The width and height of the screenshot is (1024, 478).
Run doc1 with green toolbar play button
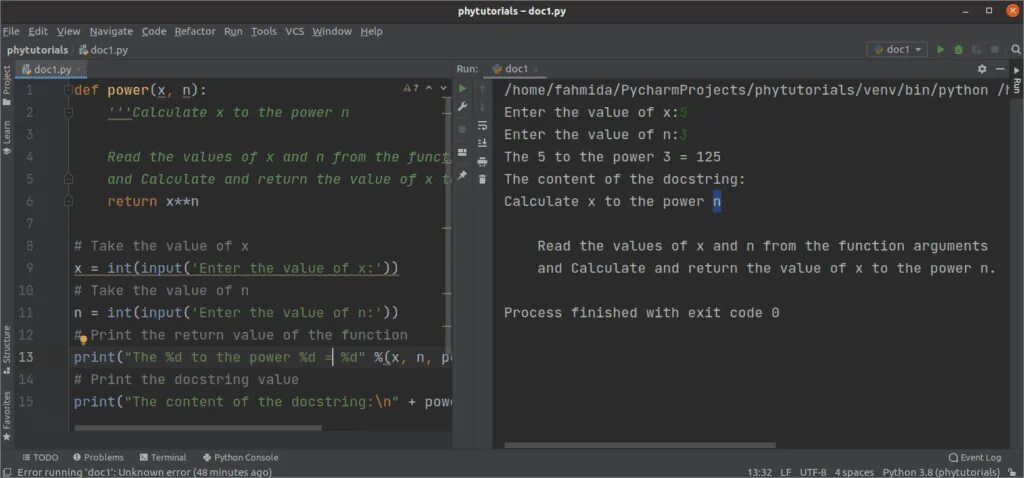click(x=940, y=50)
